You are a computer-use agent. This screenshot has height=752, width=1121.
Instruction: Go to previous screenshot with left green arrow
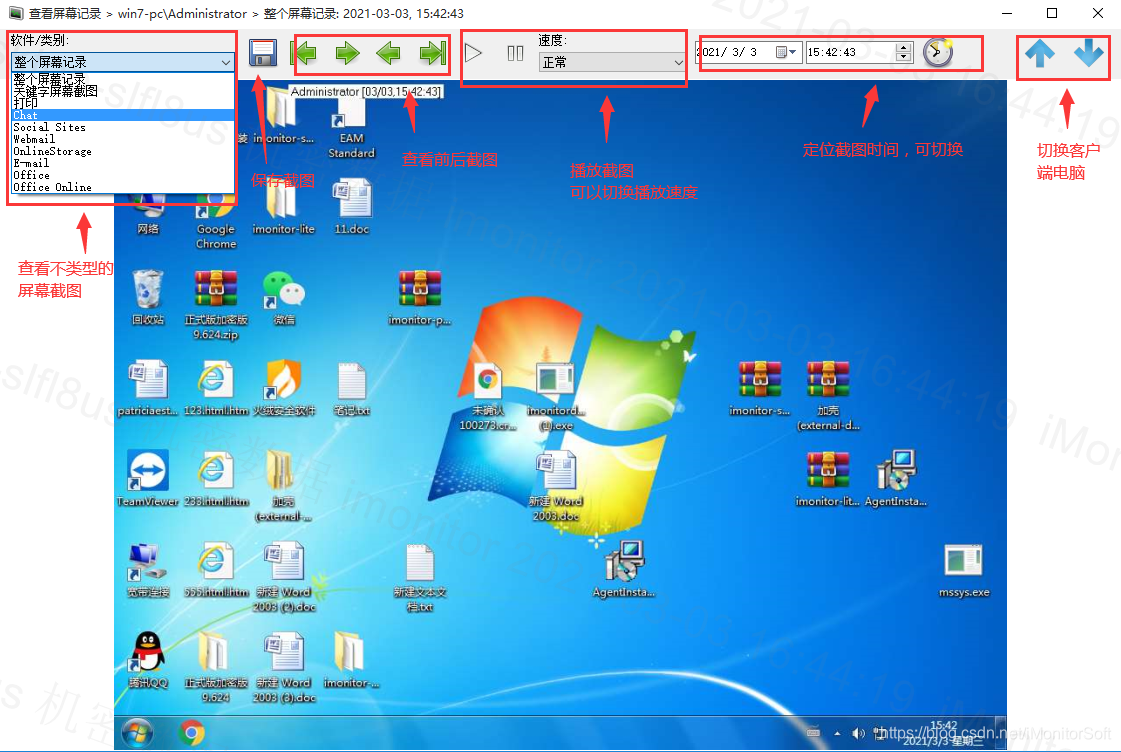tap(388, 53)
